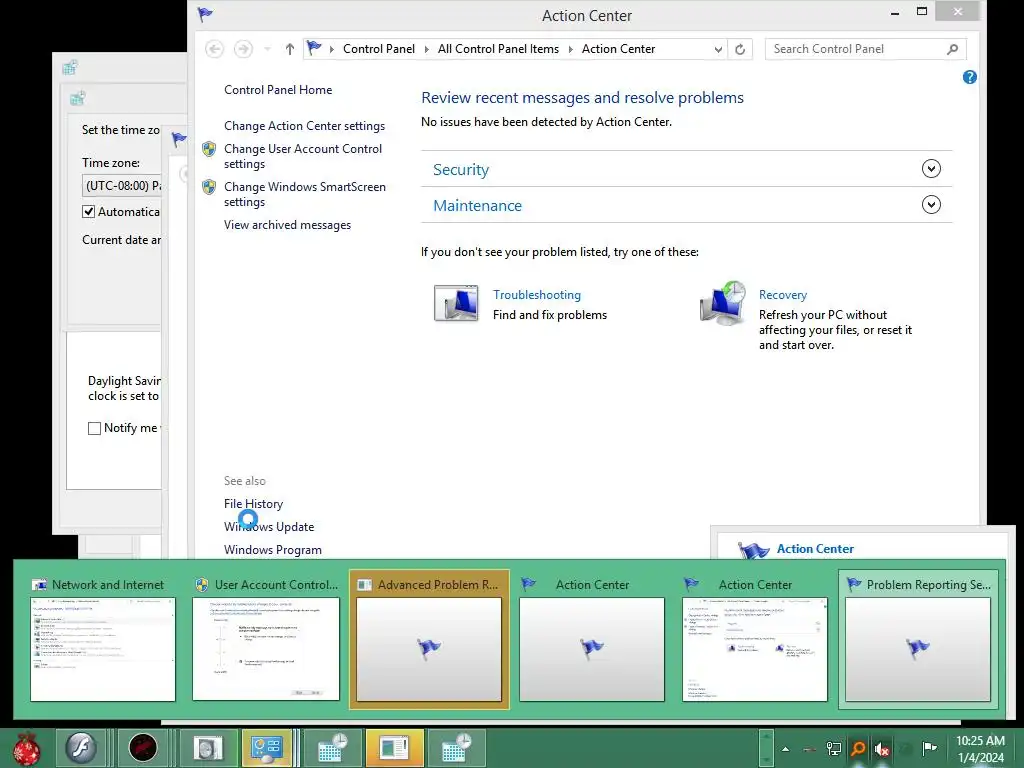Click the Action Center breadcrumb
The image size is (1024, 768).
(618, 49)
